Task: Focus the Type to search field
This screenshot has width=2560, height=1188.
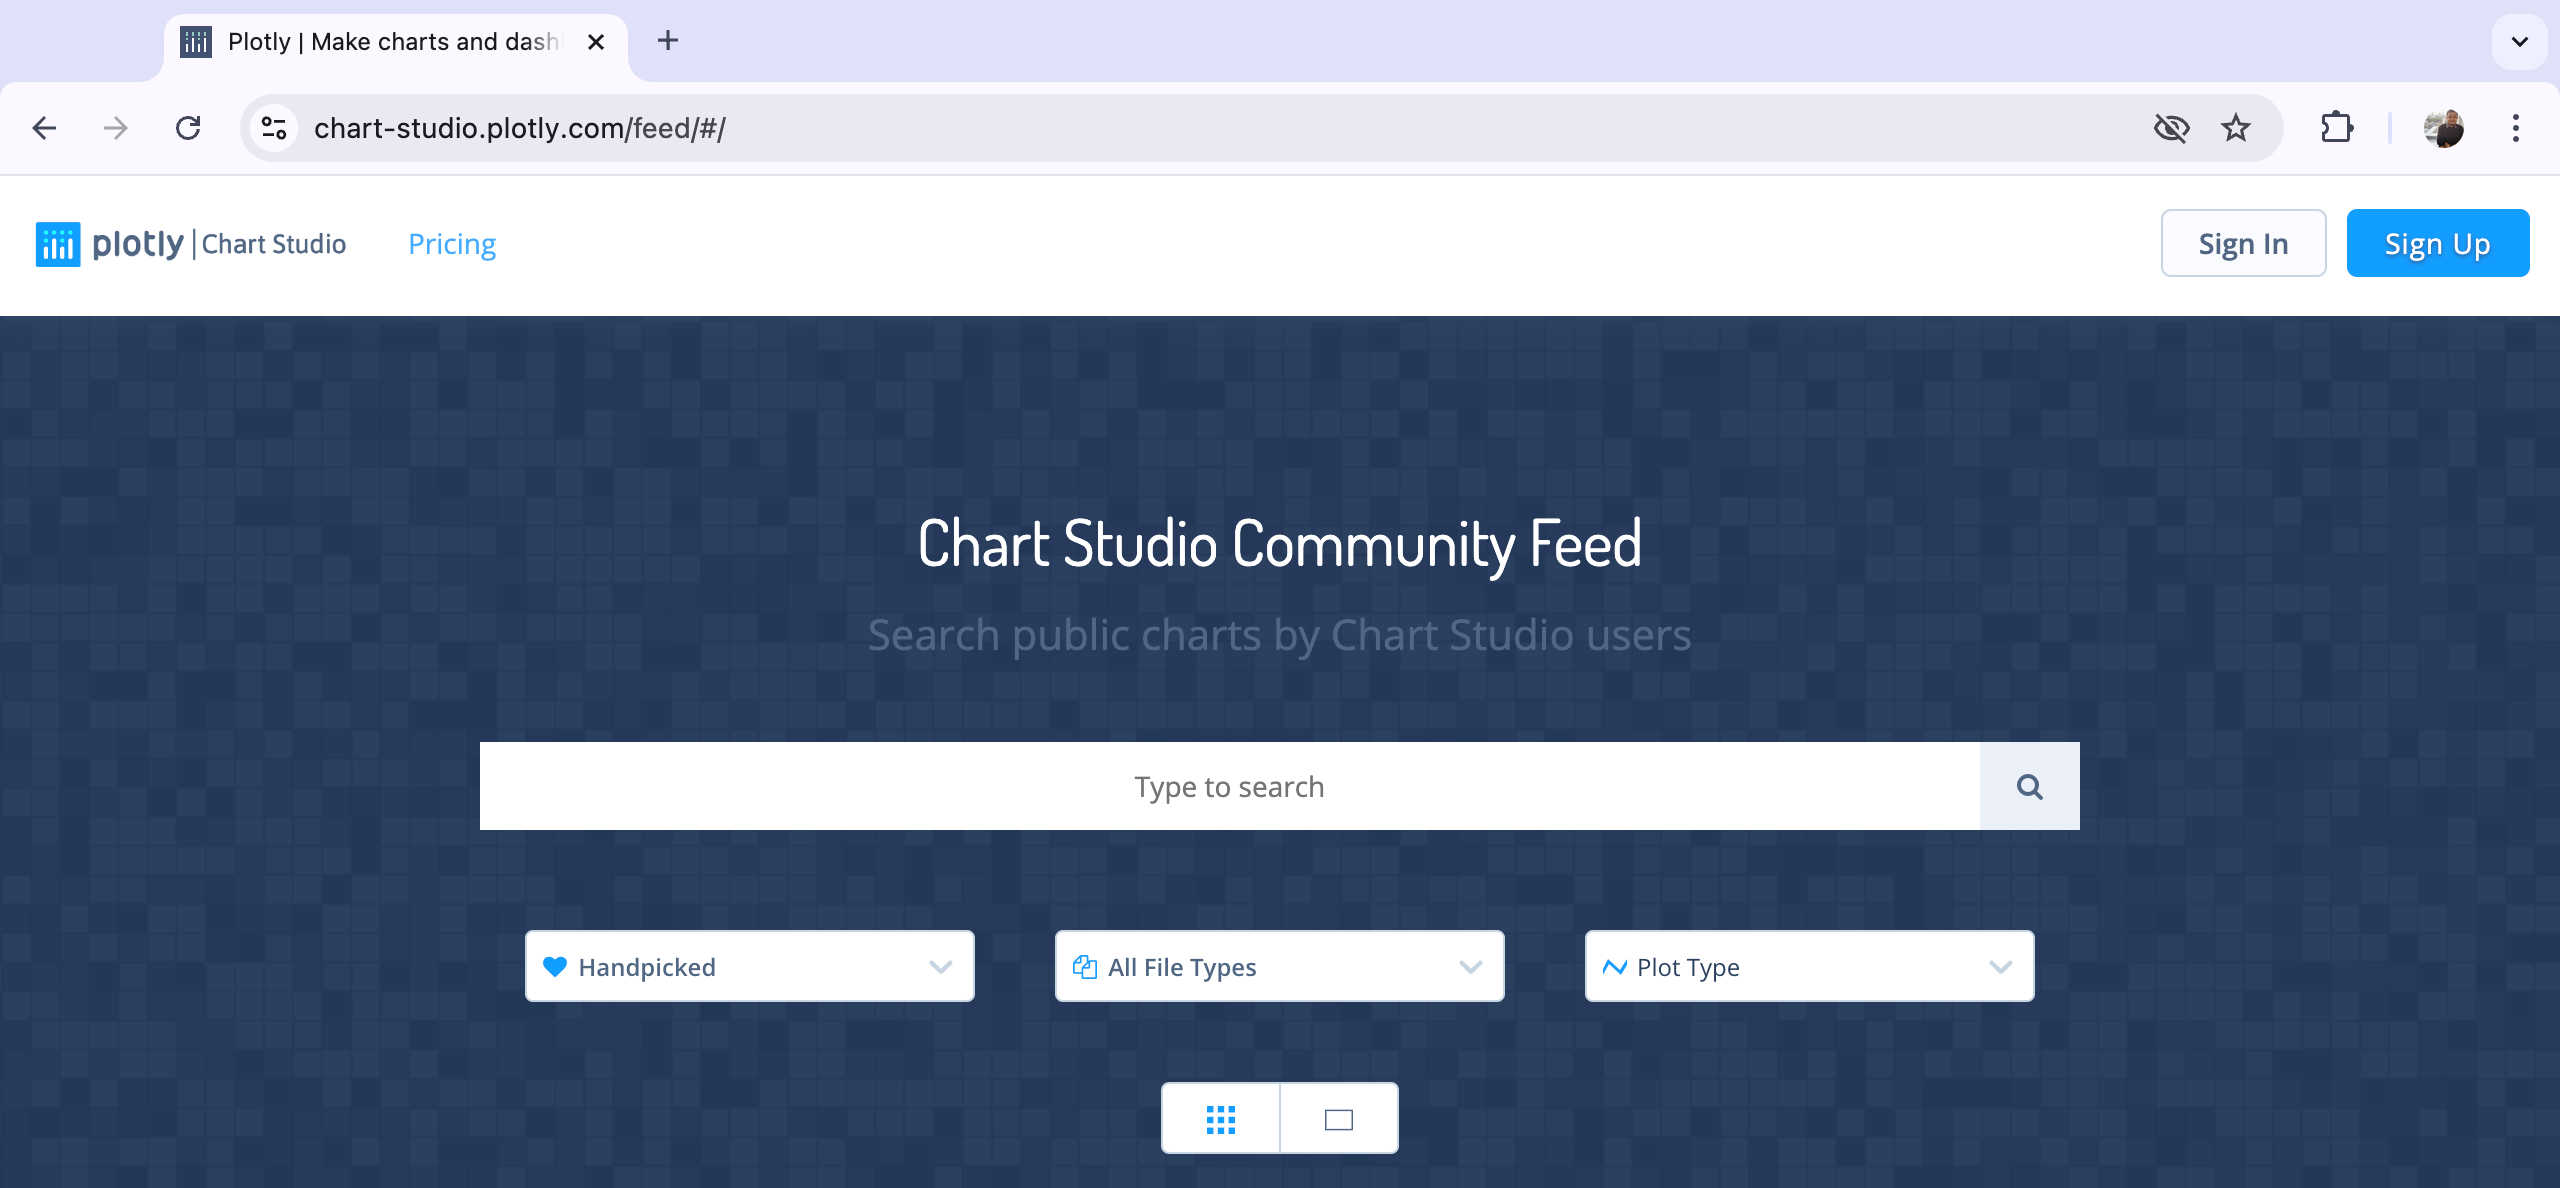Action: coord(1229,787)
